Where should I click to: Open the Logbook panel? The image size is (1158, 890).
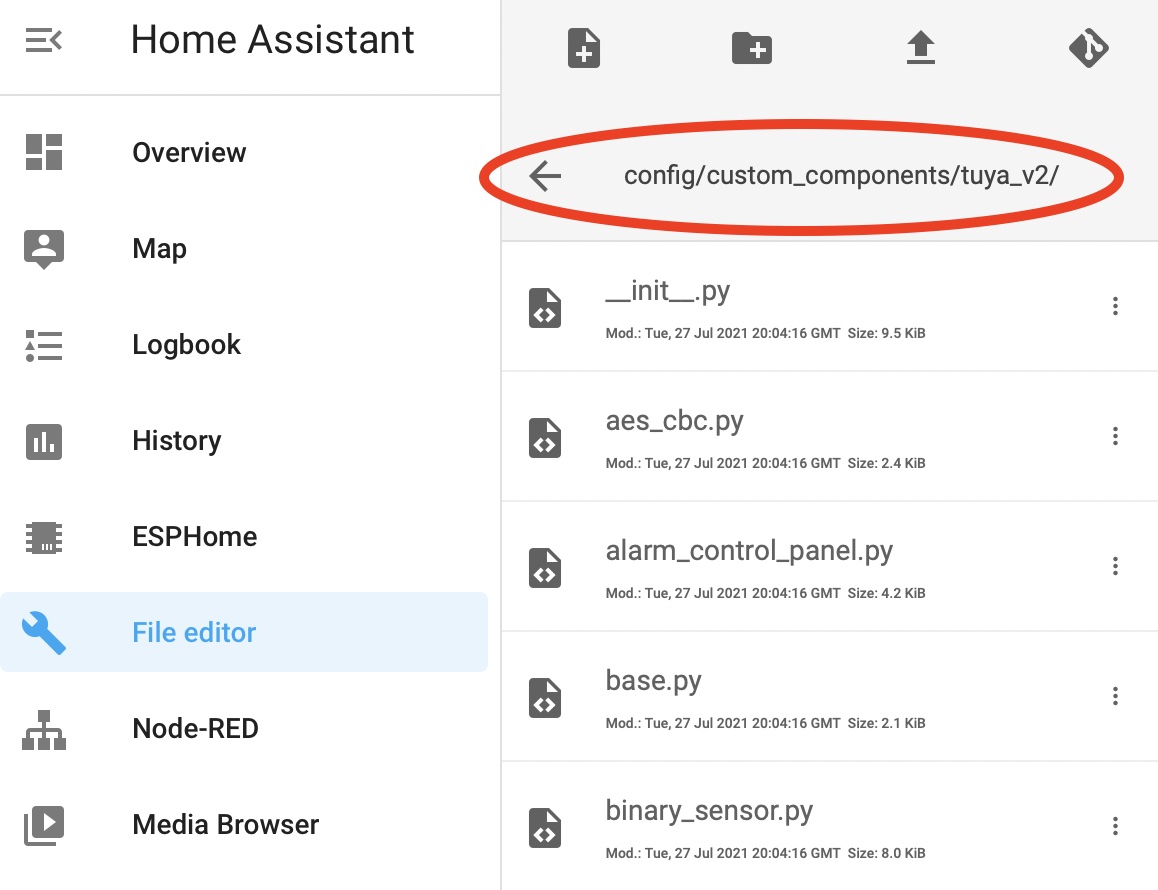coord(244,344)
